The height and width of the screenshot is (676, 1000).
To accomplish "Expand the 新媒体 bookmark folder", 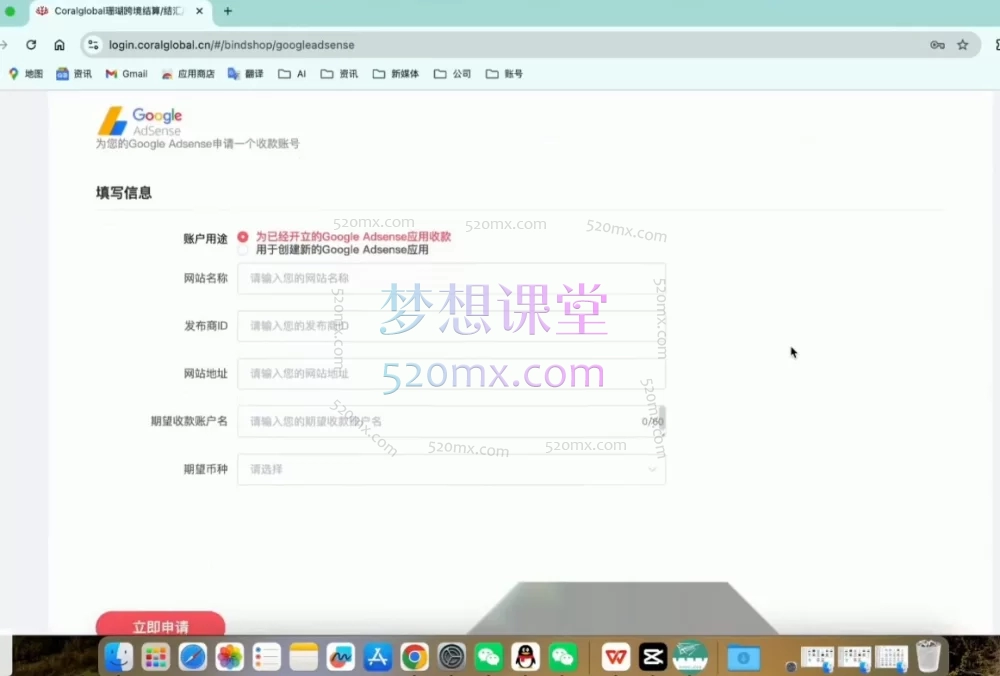I will 395,74.
